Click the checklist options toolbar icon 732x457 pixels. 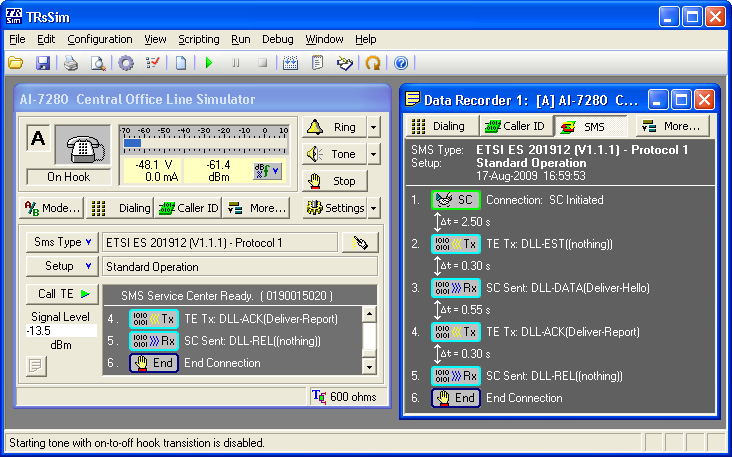(x=153, y=63)
